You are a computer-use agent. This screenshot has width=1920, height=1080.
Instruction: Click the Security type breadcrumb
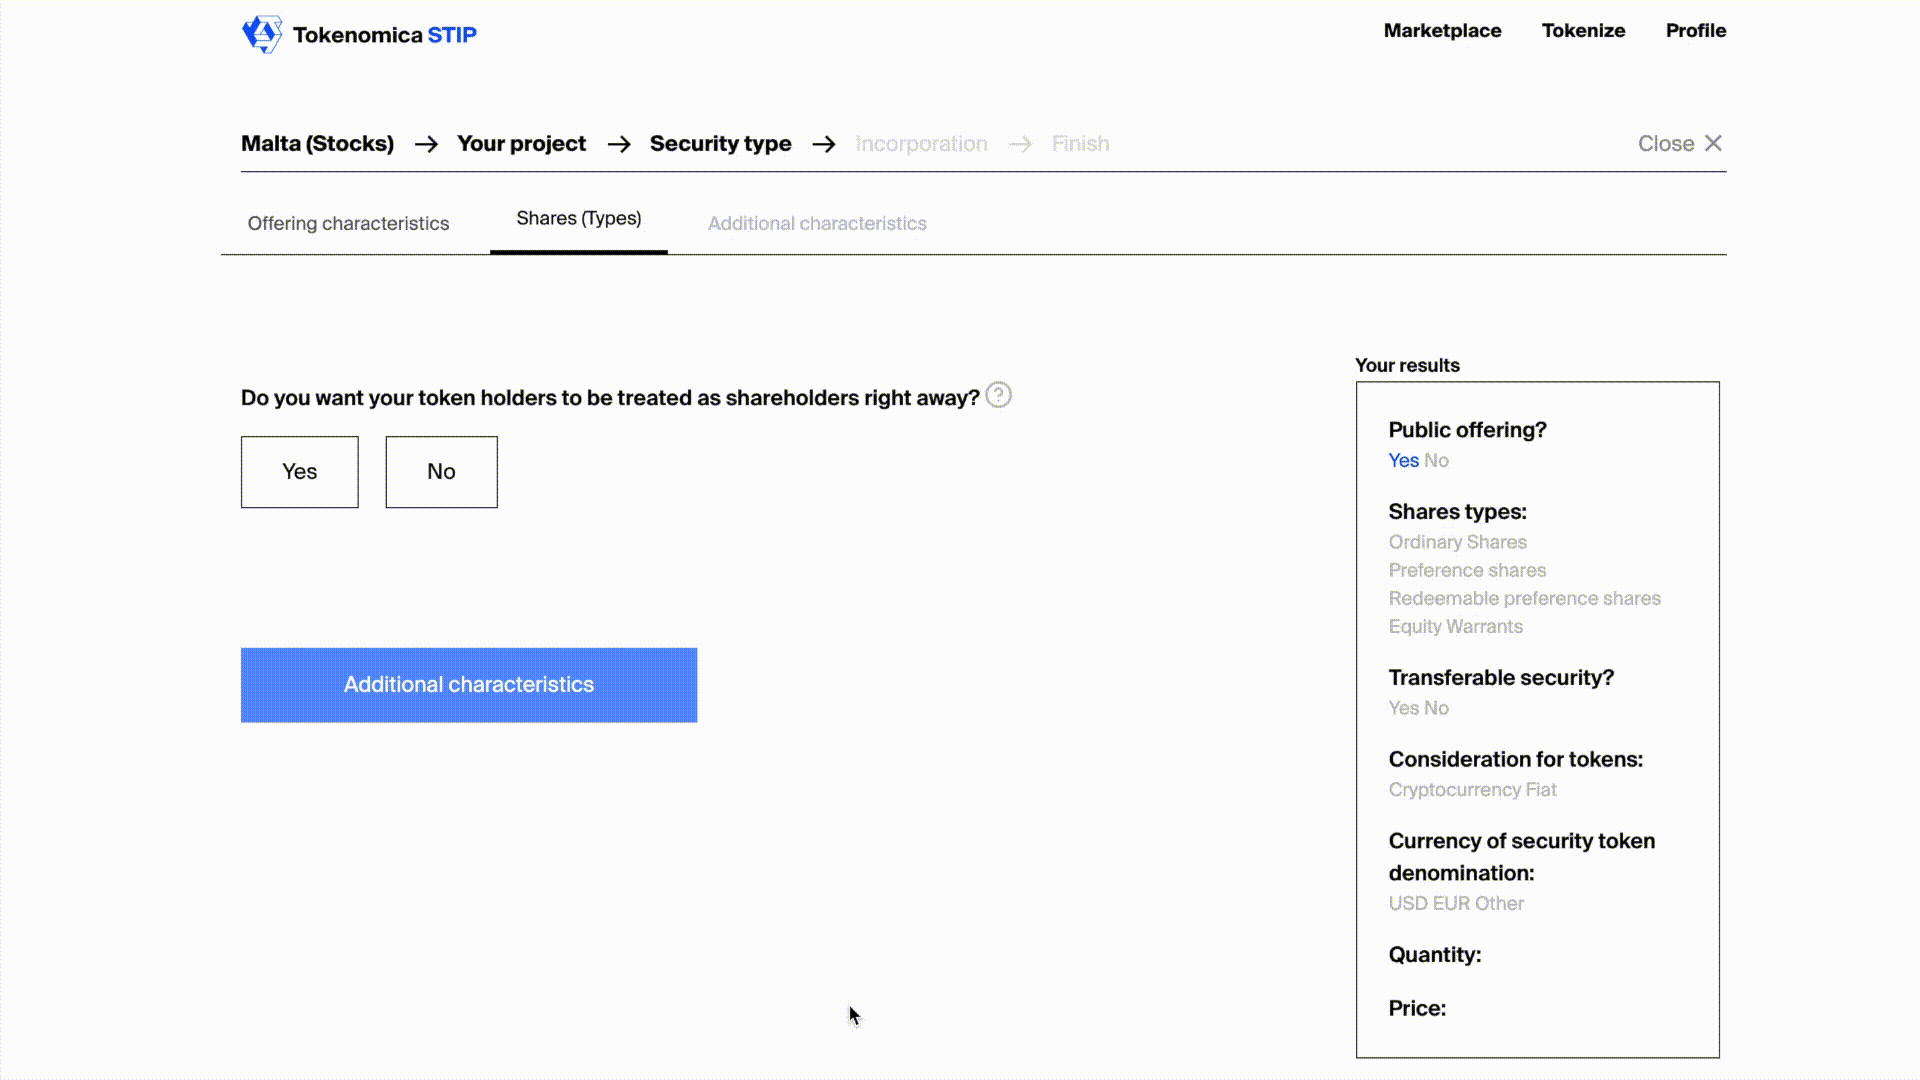720,143
